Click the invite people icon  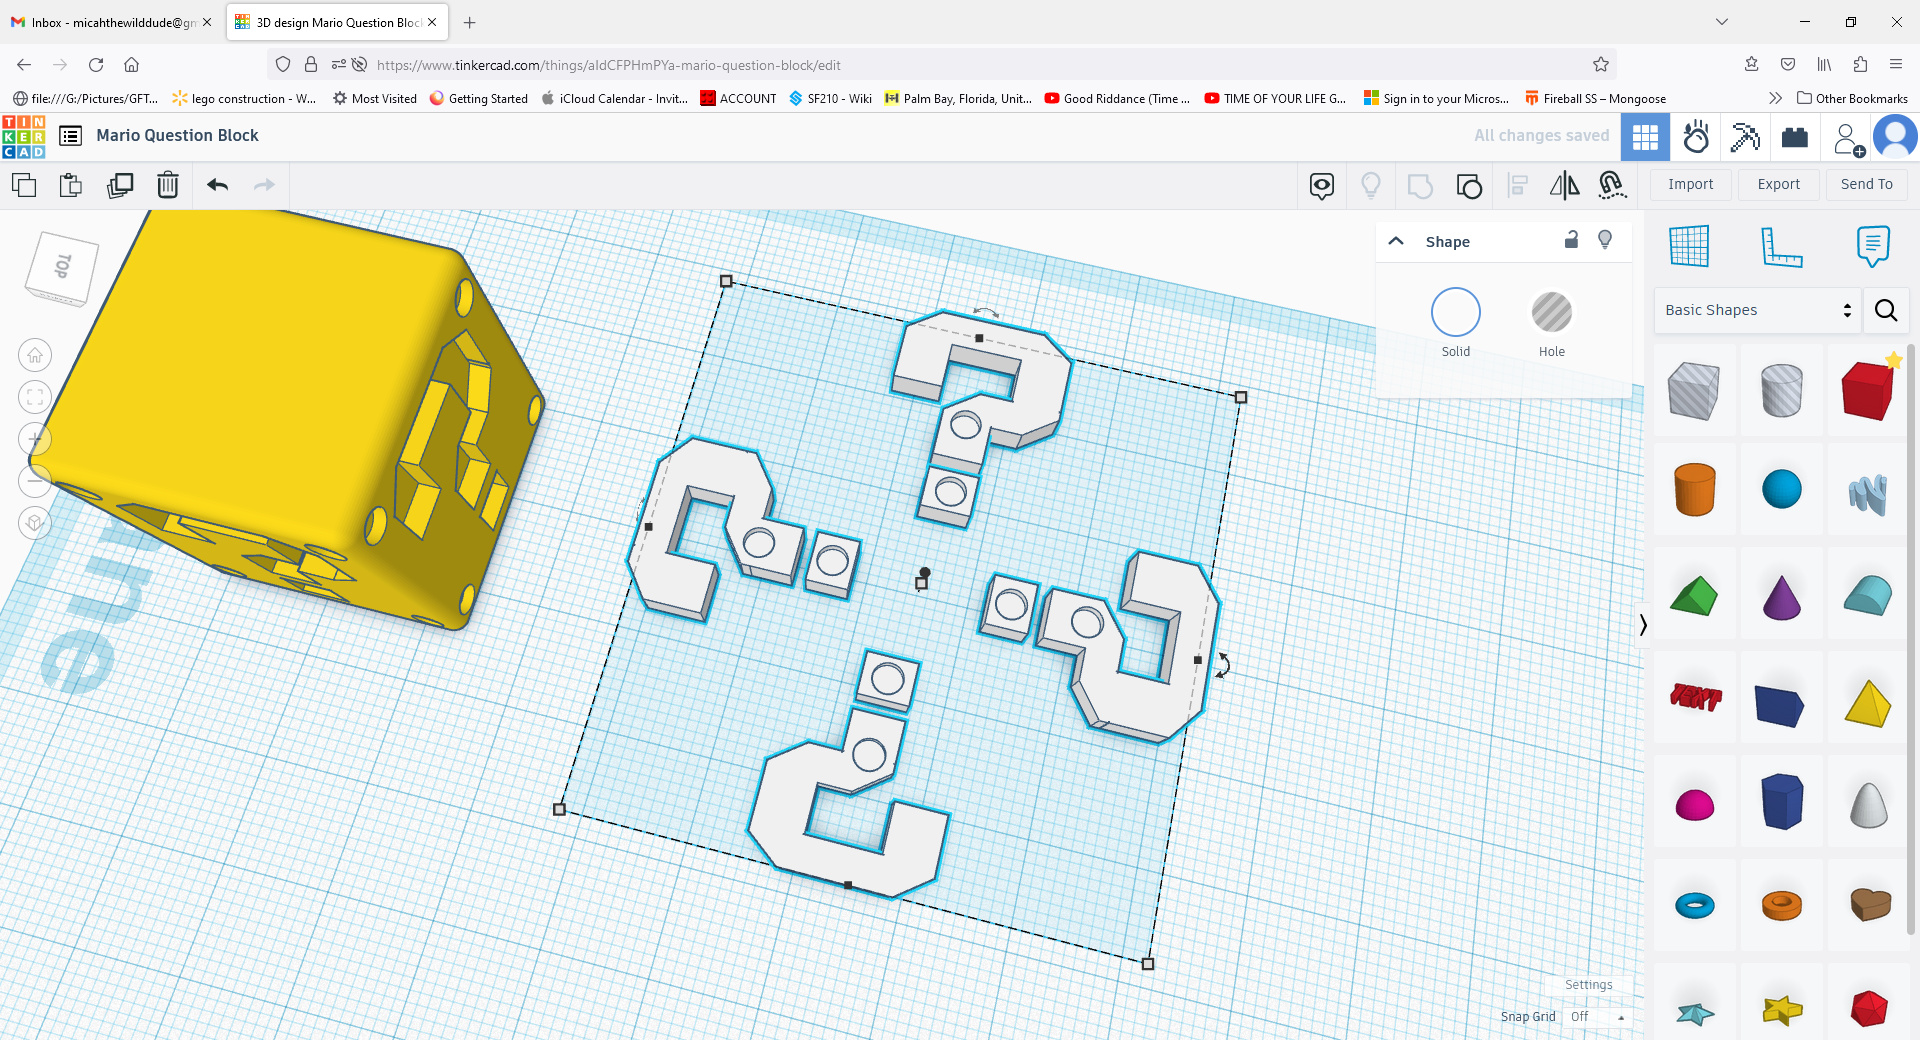[1849, 139]
